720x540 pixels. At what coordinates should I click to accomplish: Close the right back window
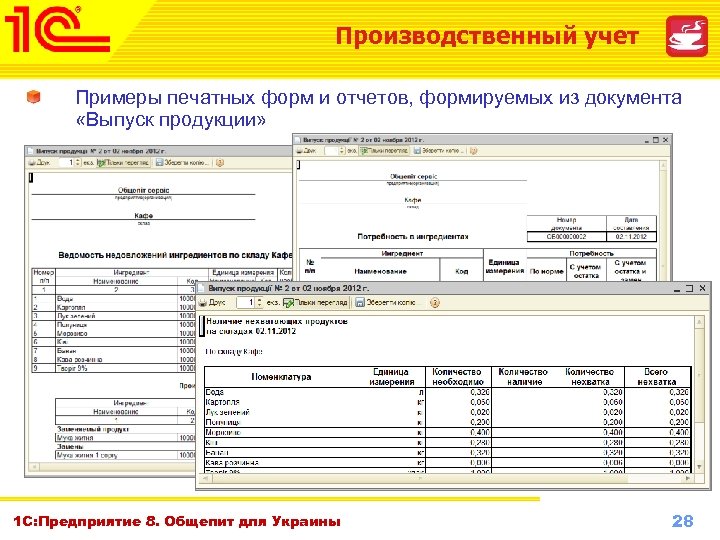pos(665,140)
